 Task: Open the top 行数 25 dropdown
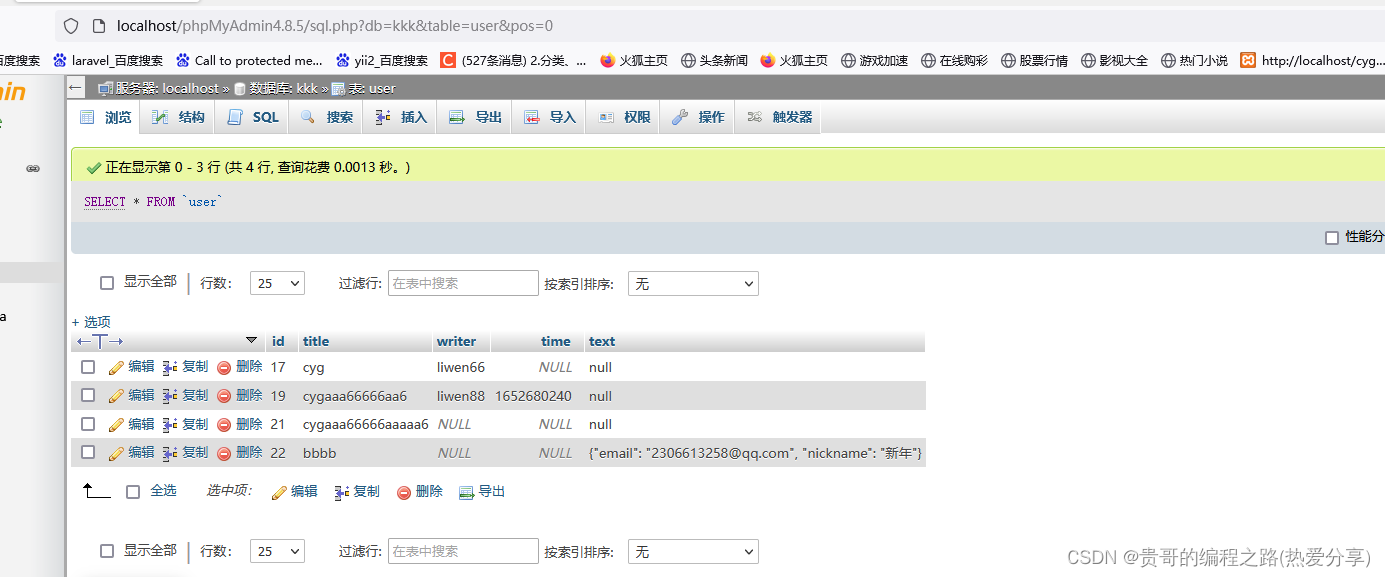(277, 283)
